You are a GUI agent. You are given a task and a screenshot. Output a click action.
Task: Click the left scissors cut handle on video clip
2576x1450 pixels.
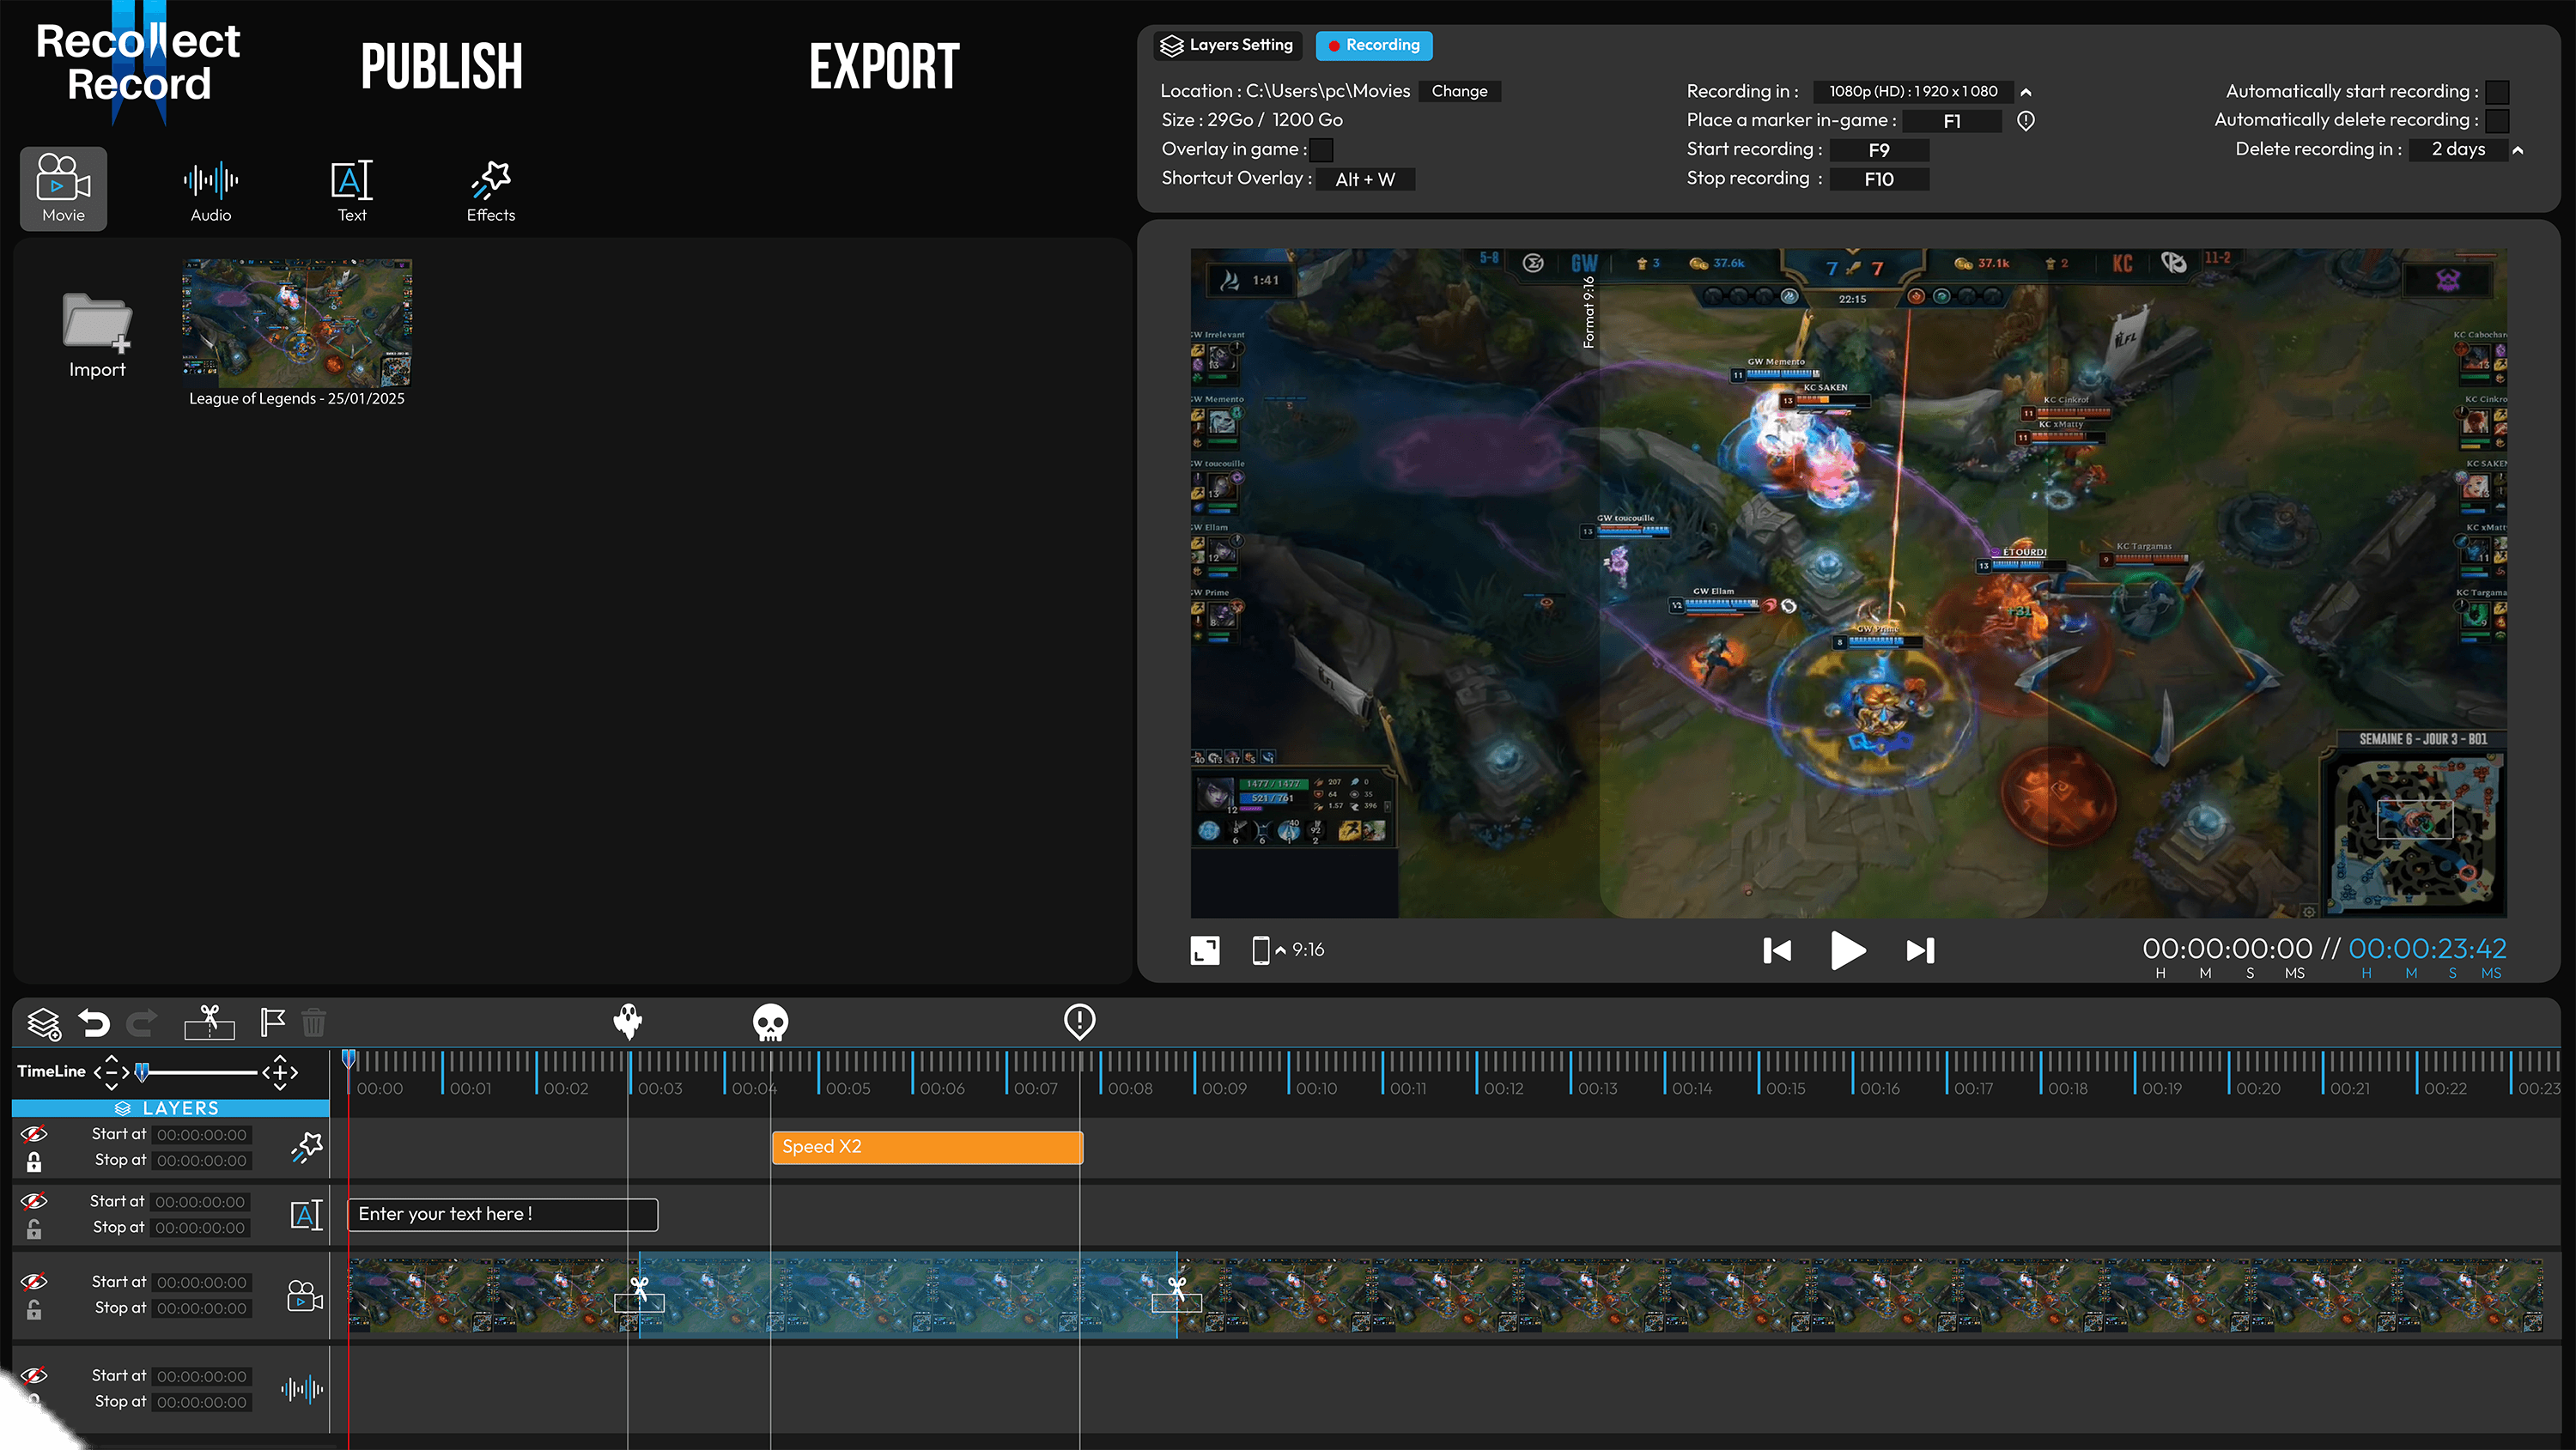point(639,1294)
